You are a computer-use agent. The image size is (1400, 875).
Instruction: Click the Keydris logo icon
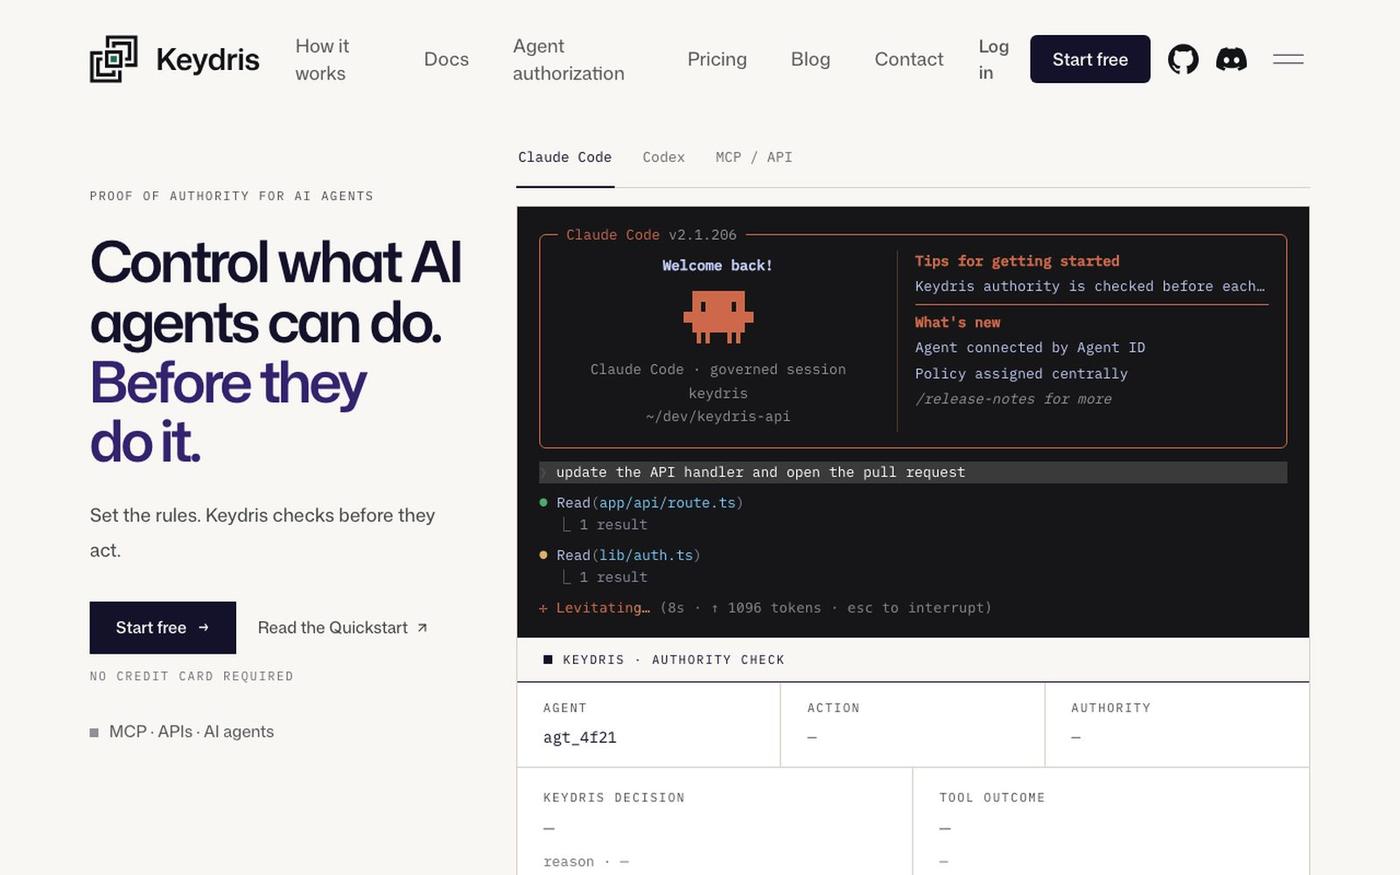click(113, 59)
